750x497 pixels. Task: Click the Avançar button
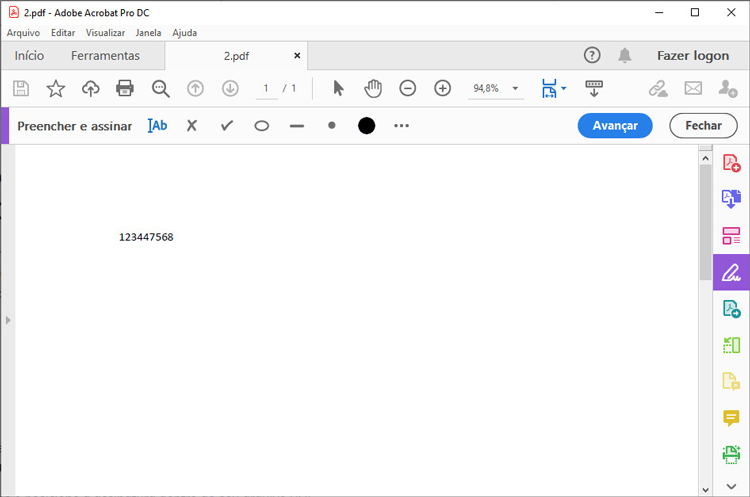[615, 125]
